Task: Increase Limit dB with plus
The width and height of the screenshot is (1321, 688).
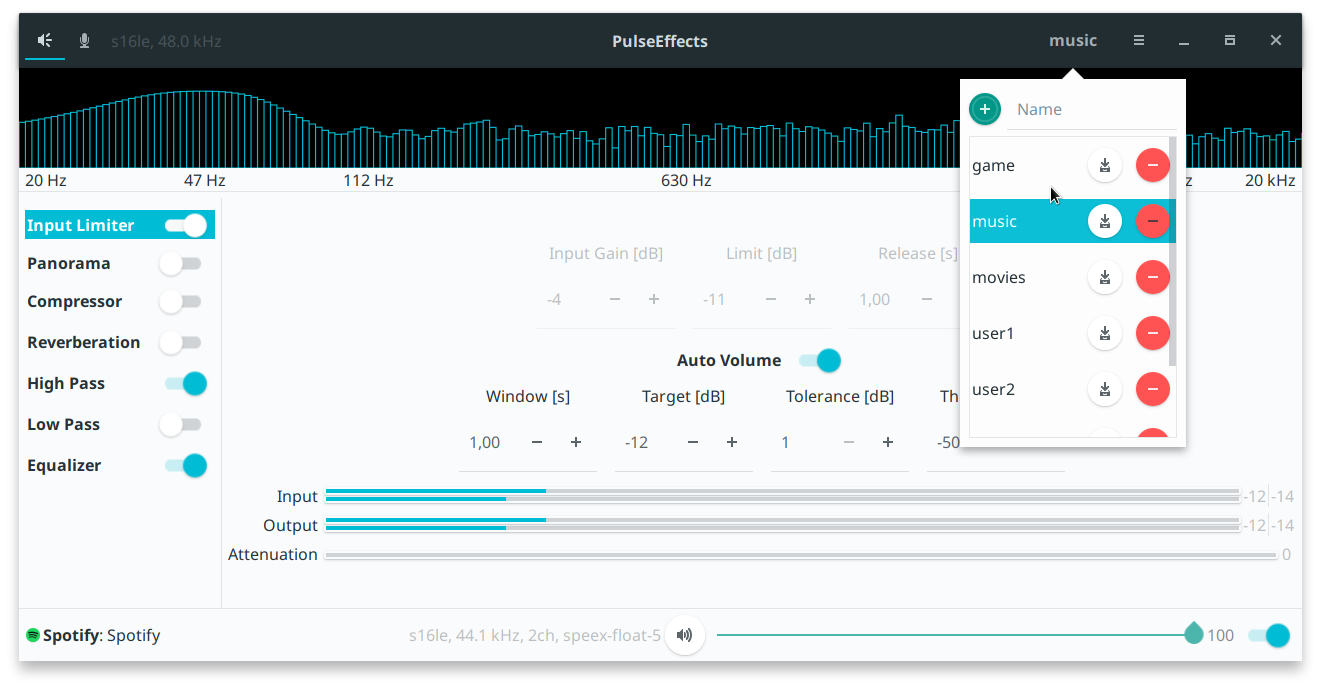Action: (x=810, y=299)
